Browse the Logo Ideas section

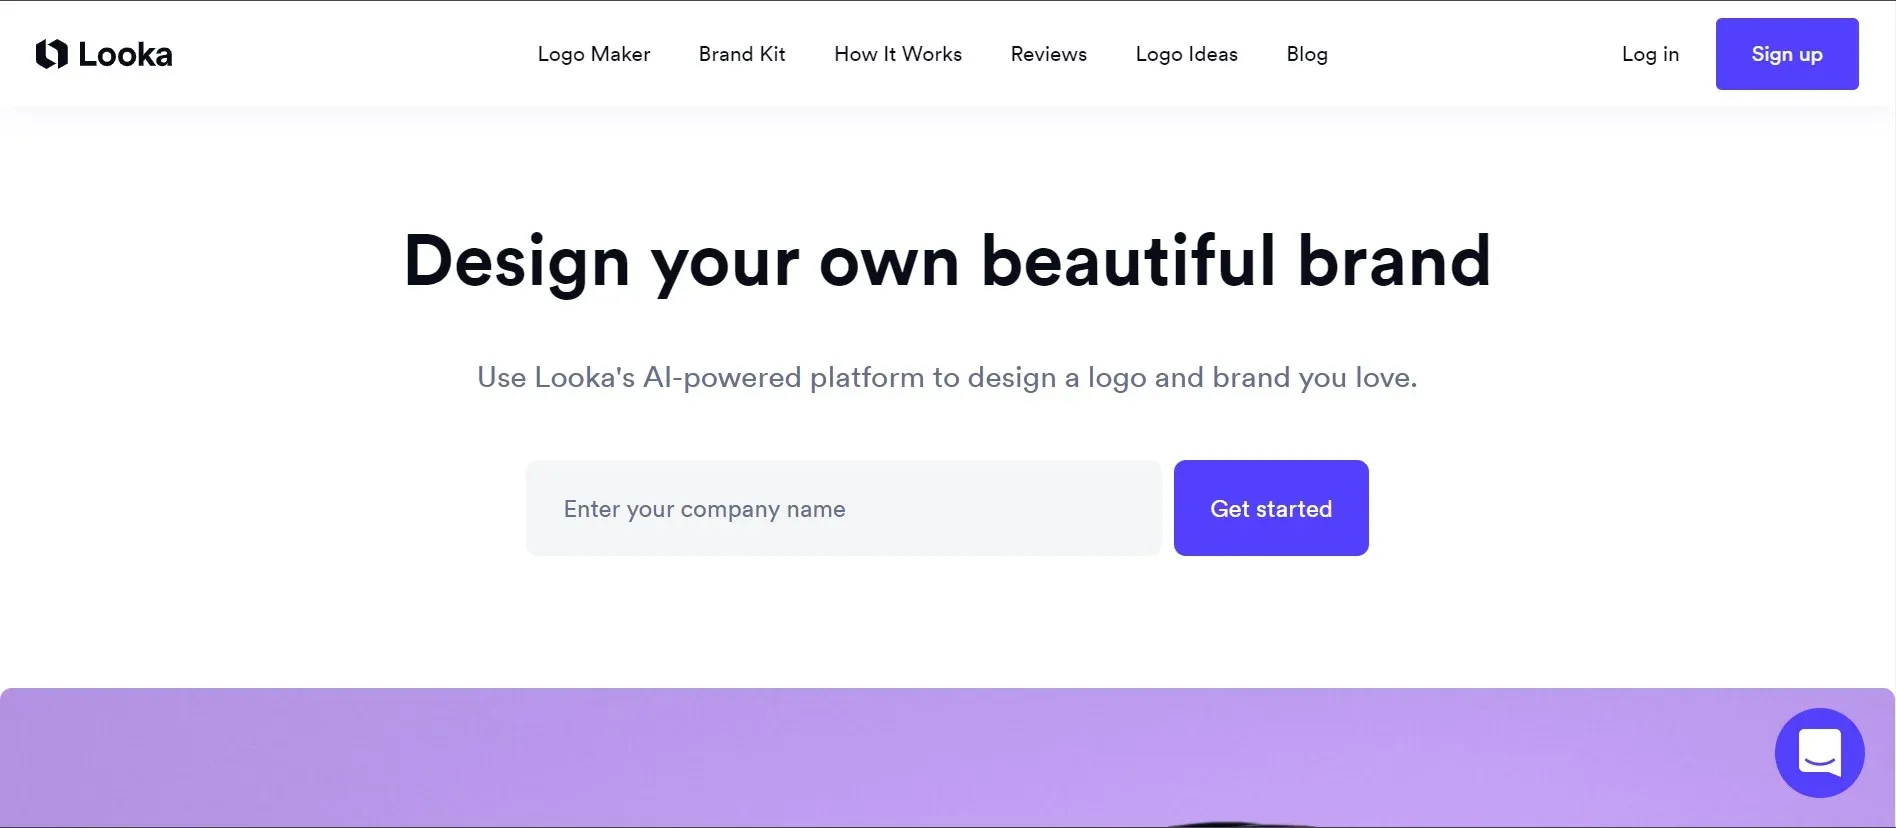click(x=1186, y=54)
